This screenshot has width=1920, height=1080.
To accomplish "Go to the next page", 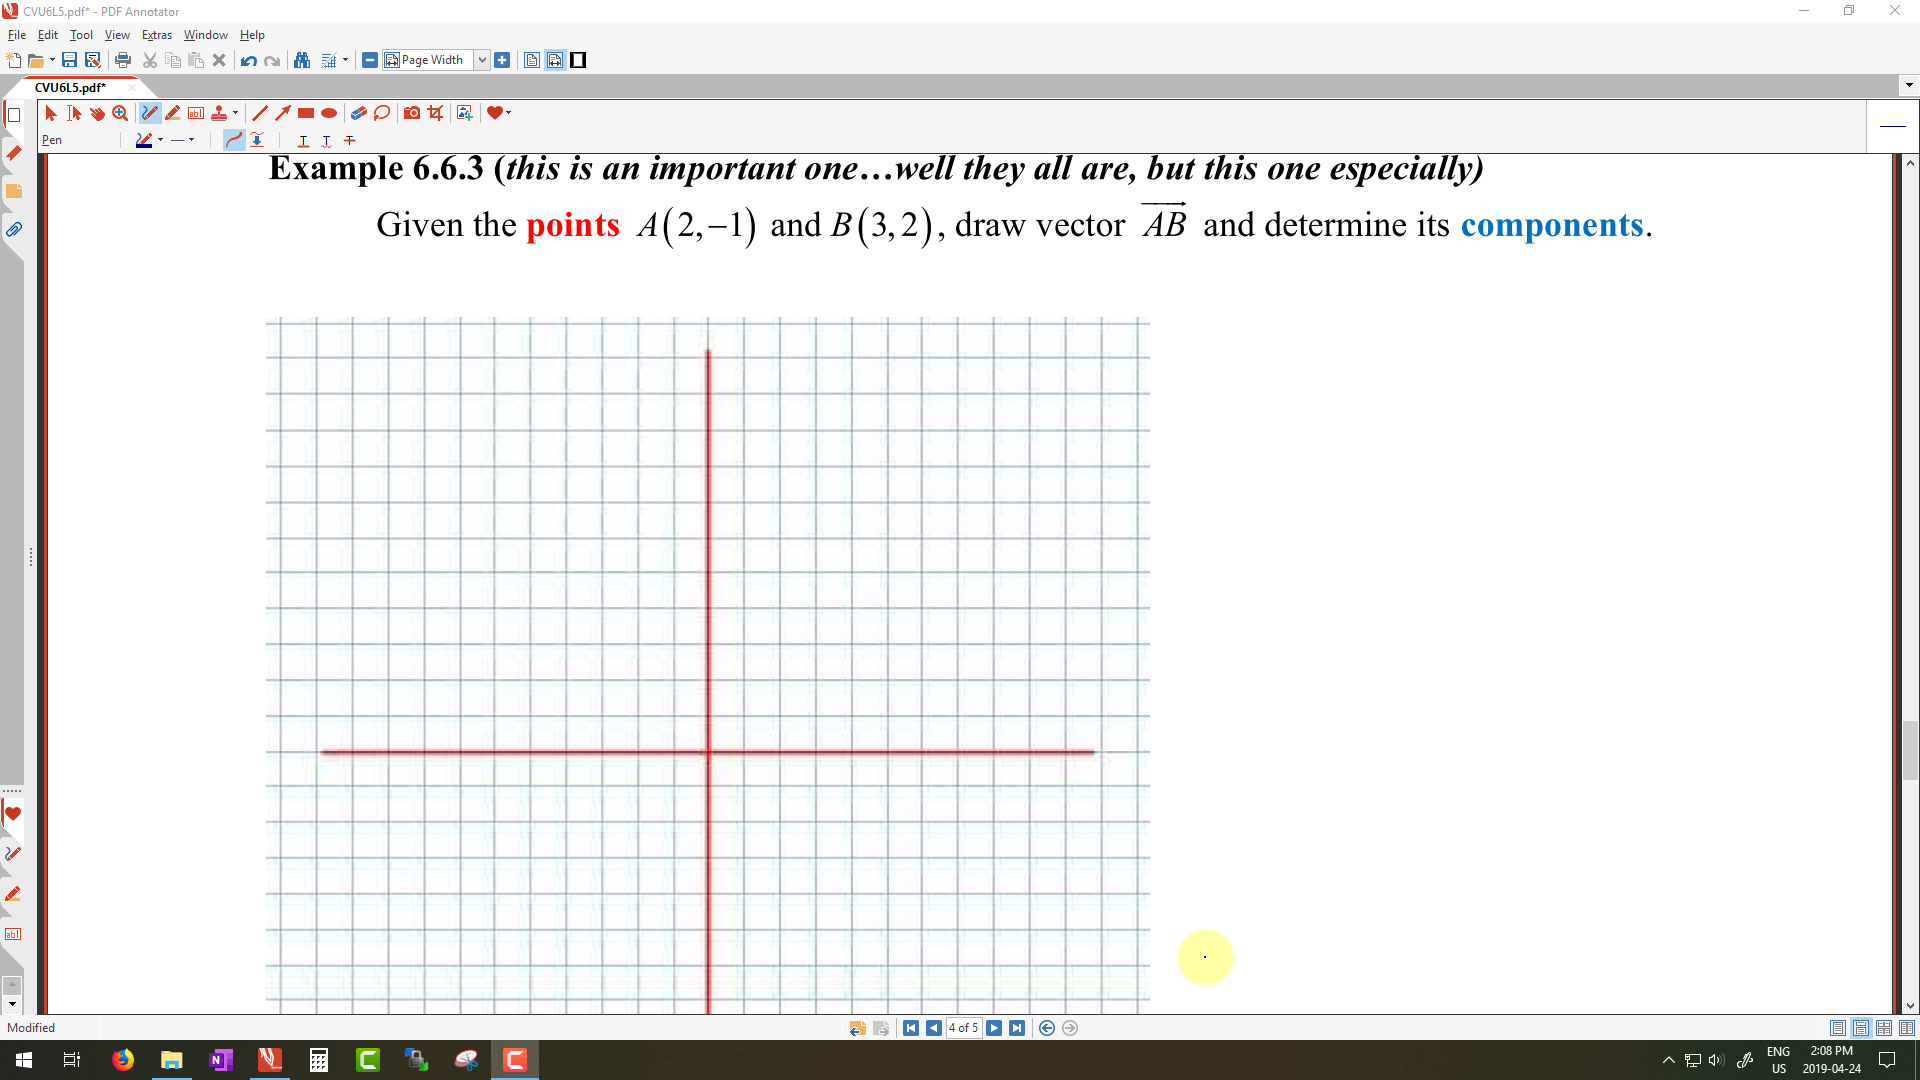I will pos(994,1028).
